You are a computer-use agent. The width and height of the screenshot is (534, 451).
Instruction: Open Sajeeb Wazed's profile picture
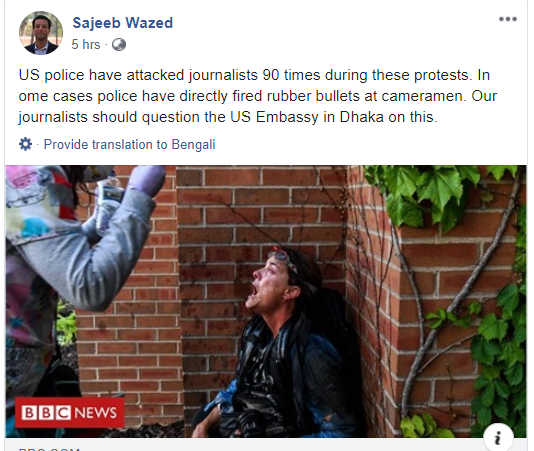pyautogui.click(x=41, y=33)
